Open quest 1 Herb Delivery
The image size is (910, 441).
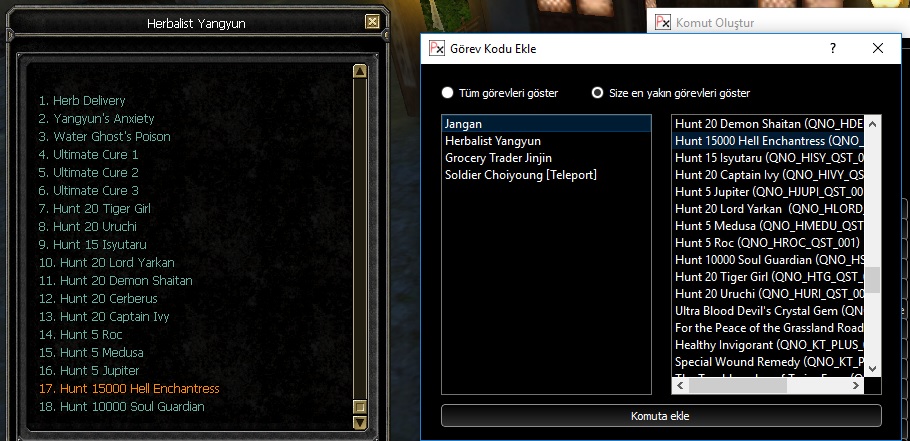tap(82, 101)
